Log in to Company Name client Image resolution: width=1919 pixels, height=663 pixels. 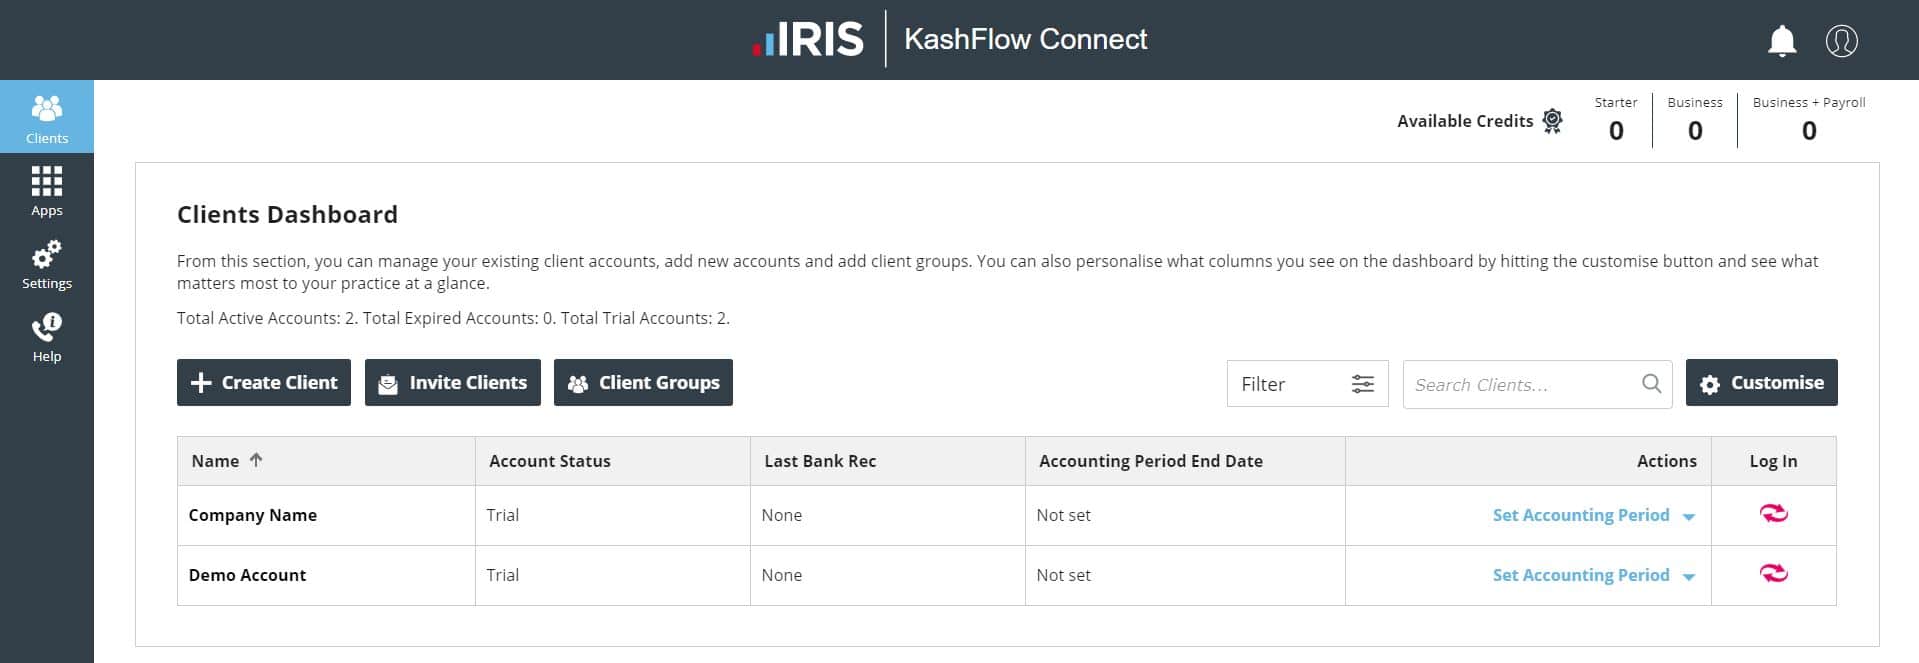click(1773, 515)
